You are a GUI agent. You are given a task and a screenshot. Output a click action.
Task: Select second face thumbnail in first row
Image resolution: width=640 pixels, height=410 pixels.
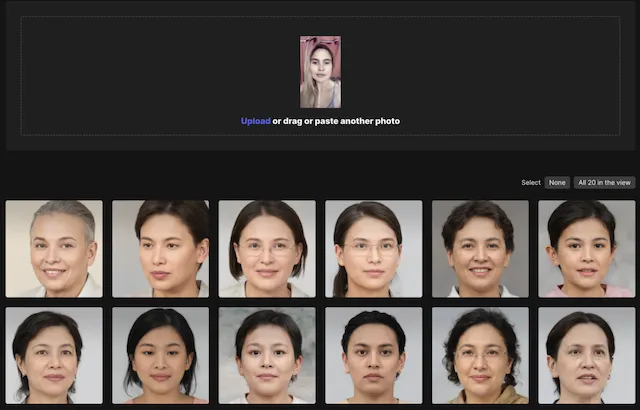tap(160, 249)
